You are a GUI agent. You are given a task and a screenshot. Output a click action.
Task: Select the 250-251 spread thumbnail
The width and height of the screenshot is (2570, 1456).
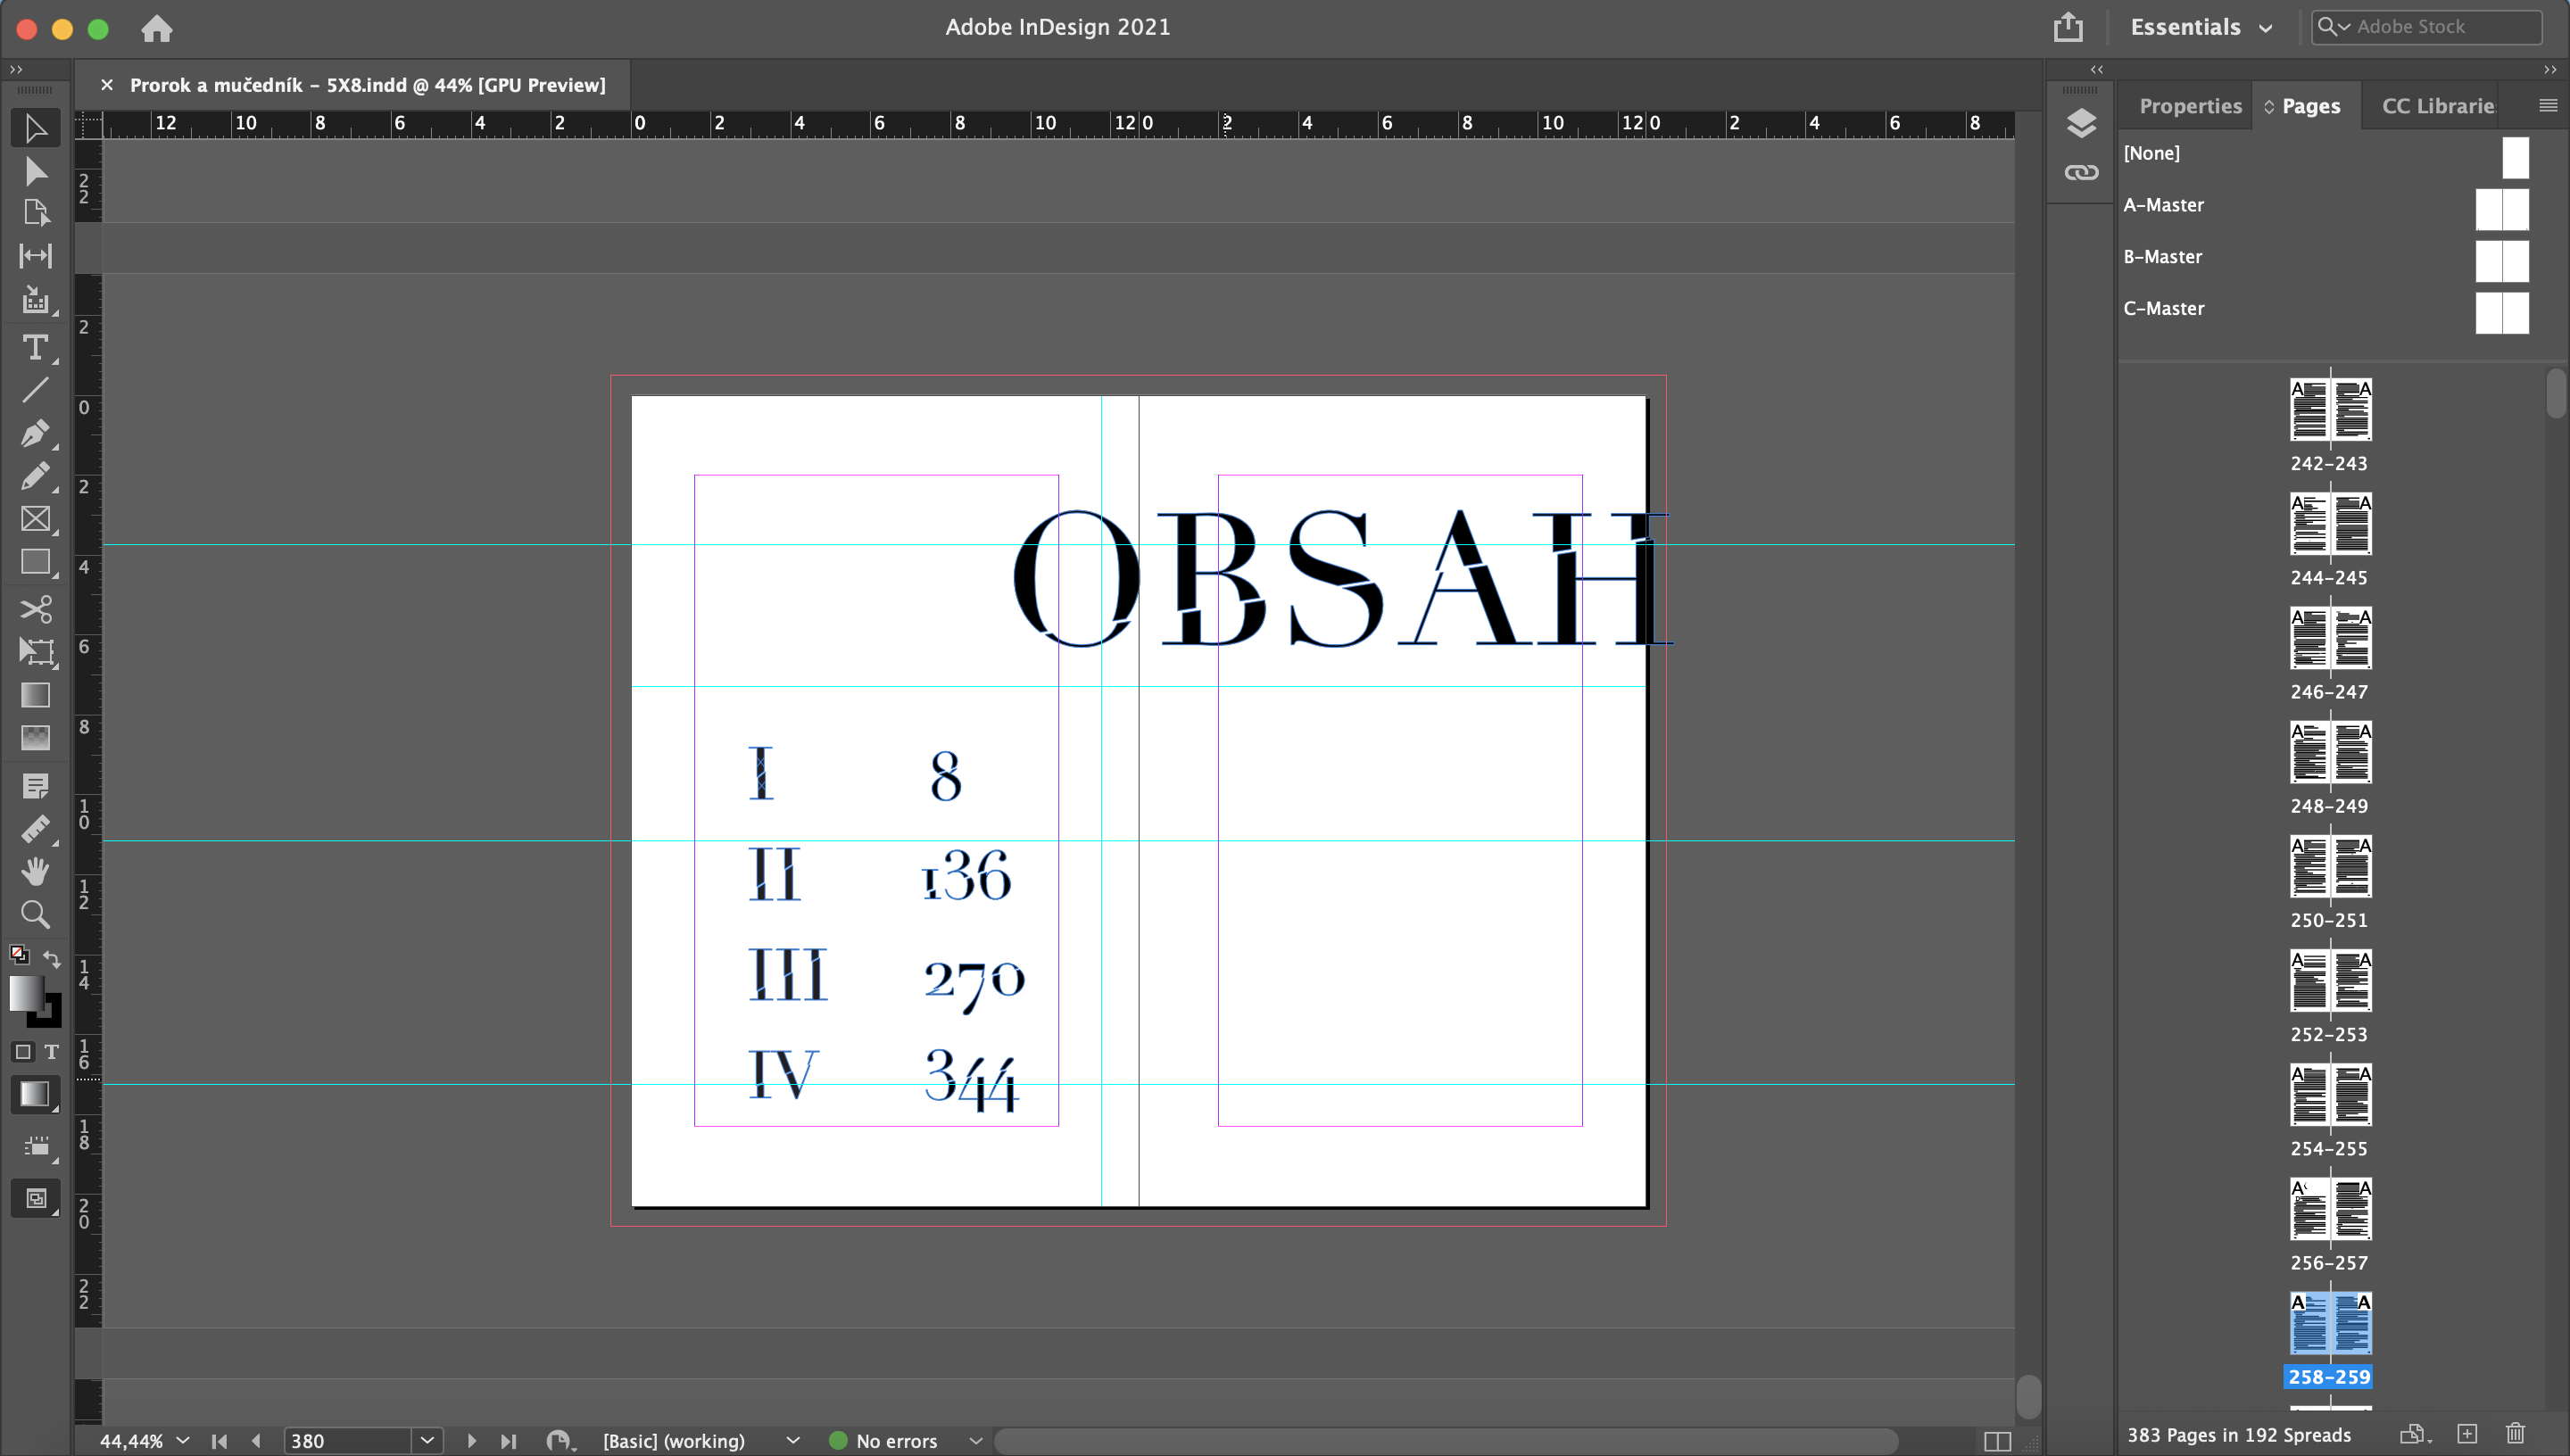pyautogui.click(x=2330, y=868)
